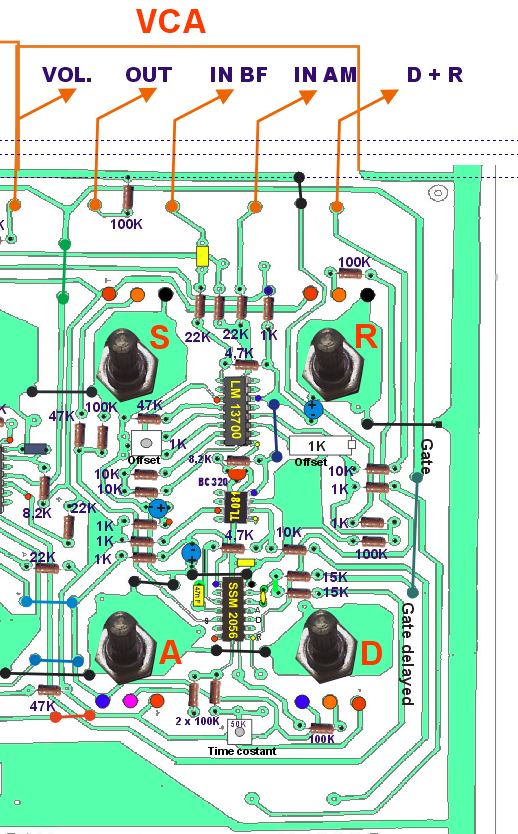
Task: Click the green component beside the 15K resistors
Action: click(x=275, y=586)
